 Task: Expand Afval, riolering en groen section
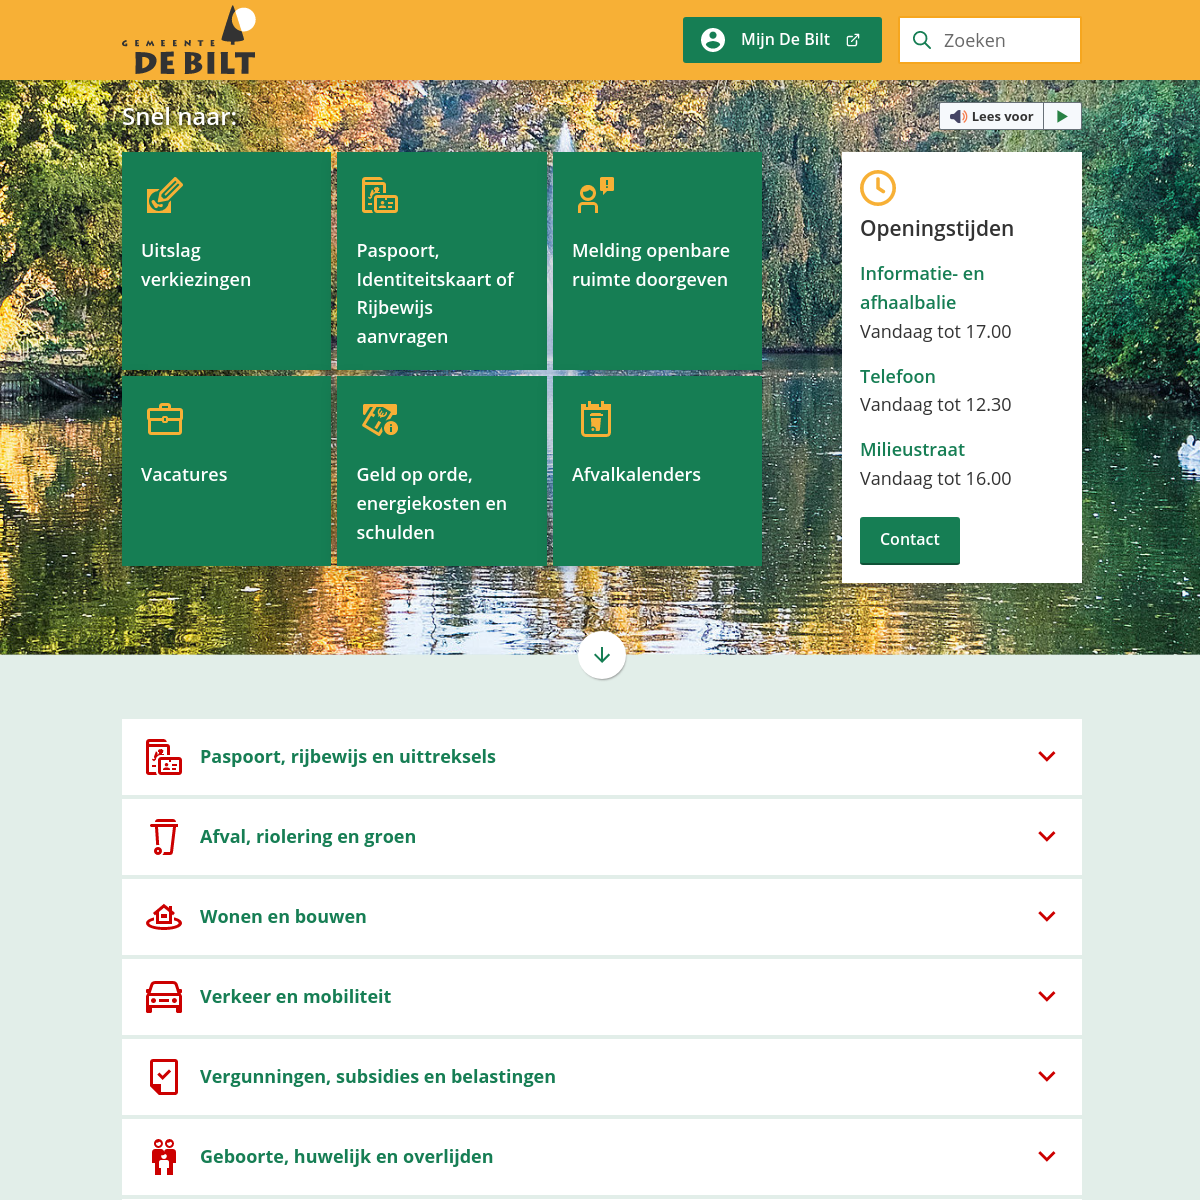click(602, 837)
